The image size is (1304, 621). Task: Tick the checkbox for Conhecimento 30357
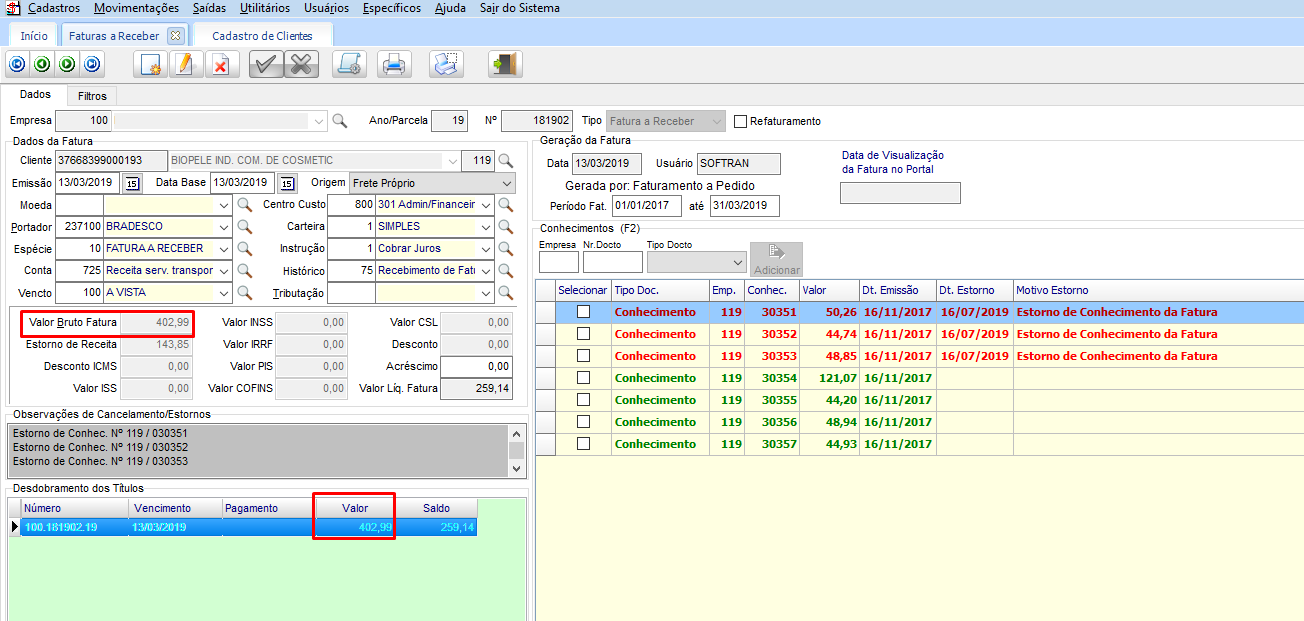[x=584, y=444]
